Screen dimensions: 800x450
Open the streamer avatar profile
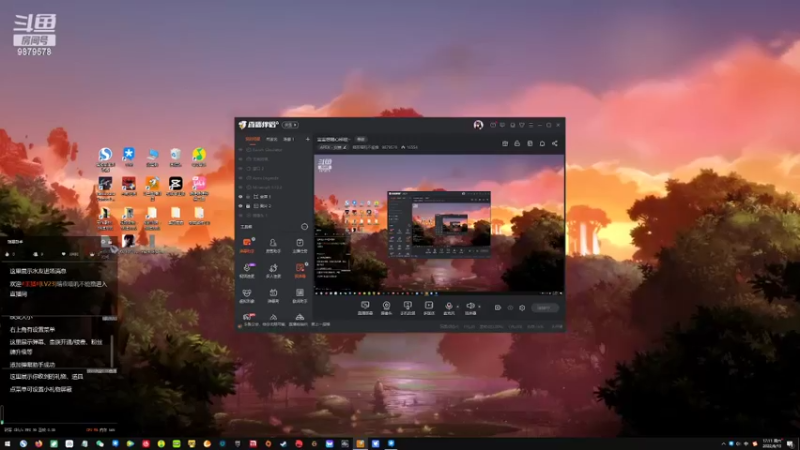478,125
